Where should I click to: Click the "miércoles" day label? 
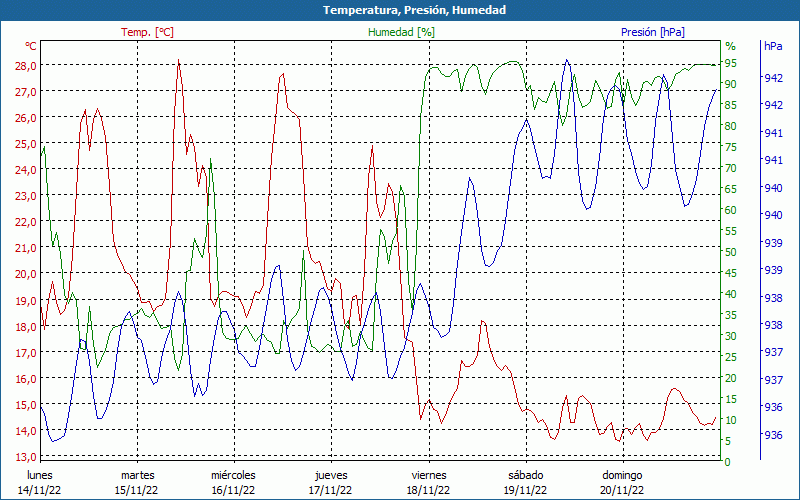(x=233, y=475)
